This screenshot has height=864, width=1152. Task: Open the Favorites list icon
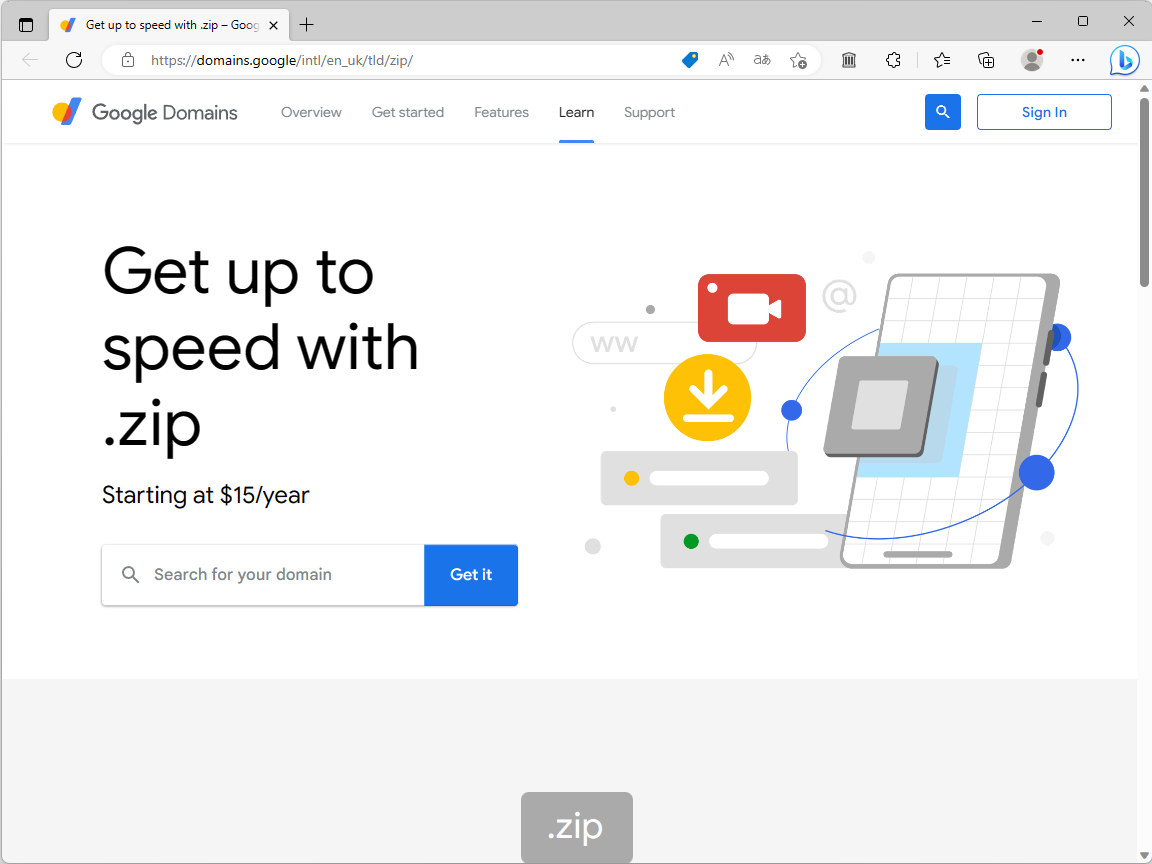[x=941, y=60]
